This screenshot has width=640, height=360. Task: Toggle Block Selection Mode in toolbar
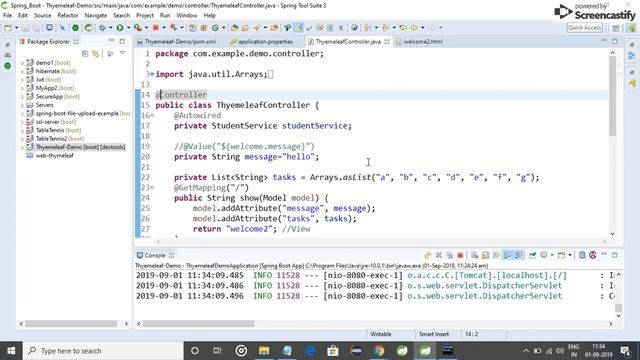330,28
